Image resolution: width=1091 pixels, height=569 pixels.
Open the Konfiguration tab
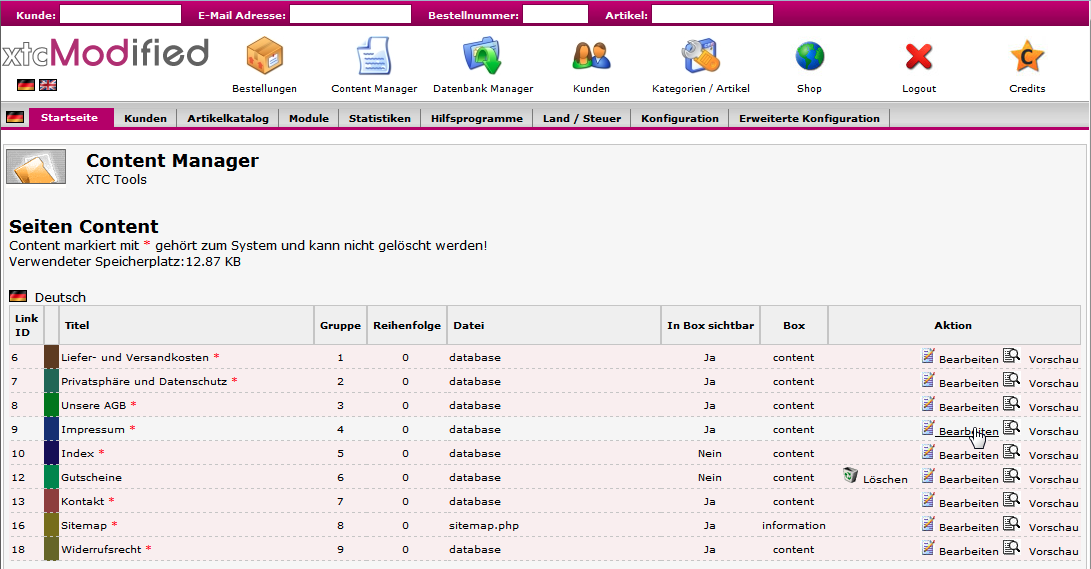click(x=680, y=118)
